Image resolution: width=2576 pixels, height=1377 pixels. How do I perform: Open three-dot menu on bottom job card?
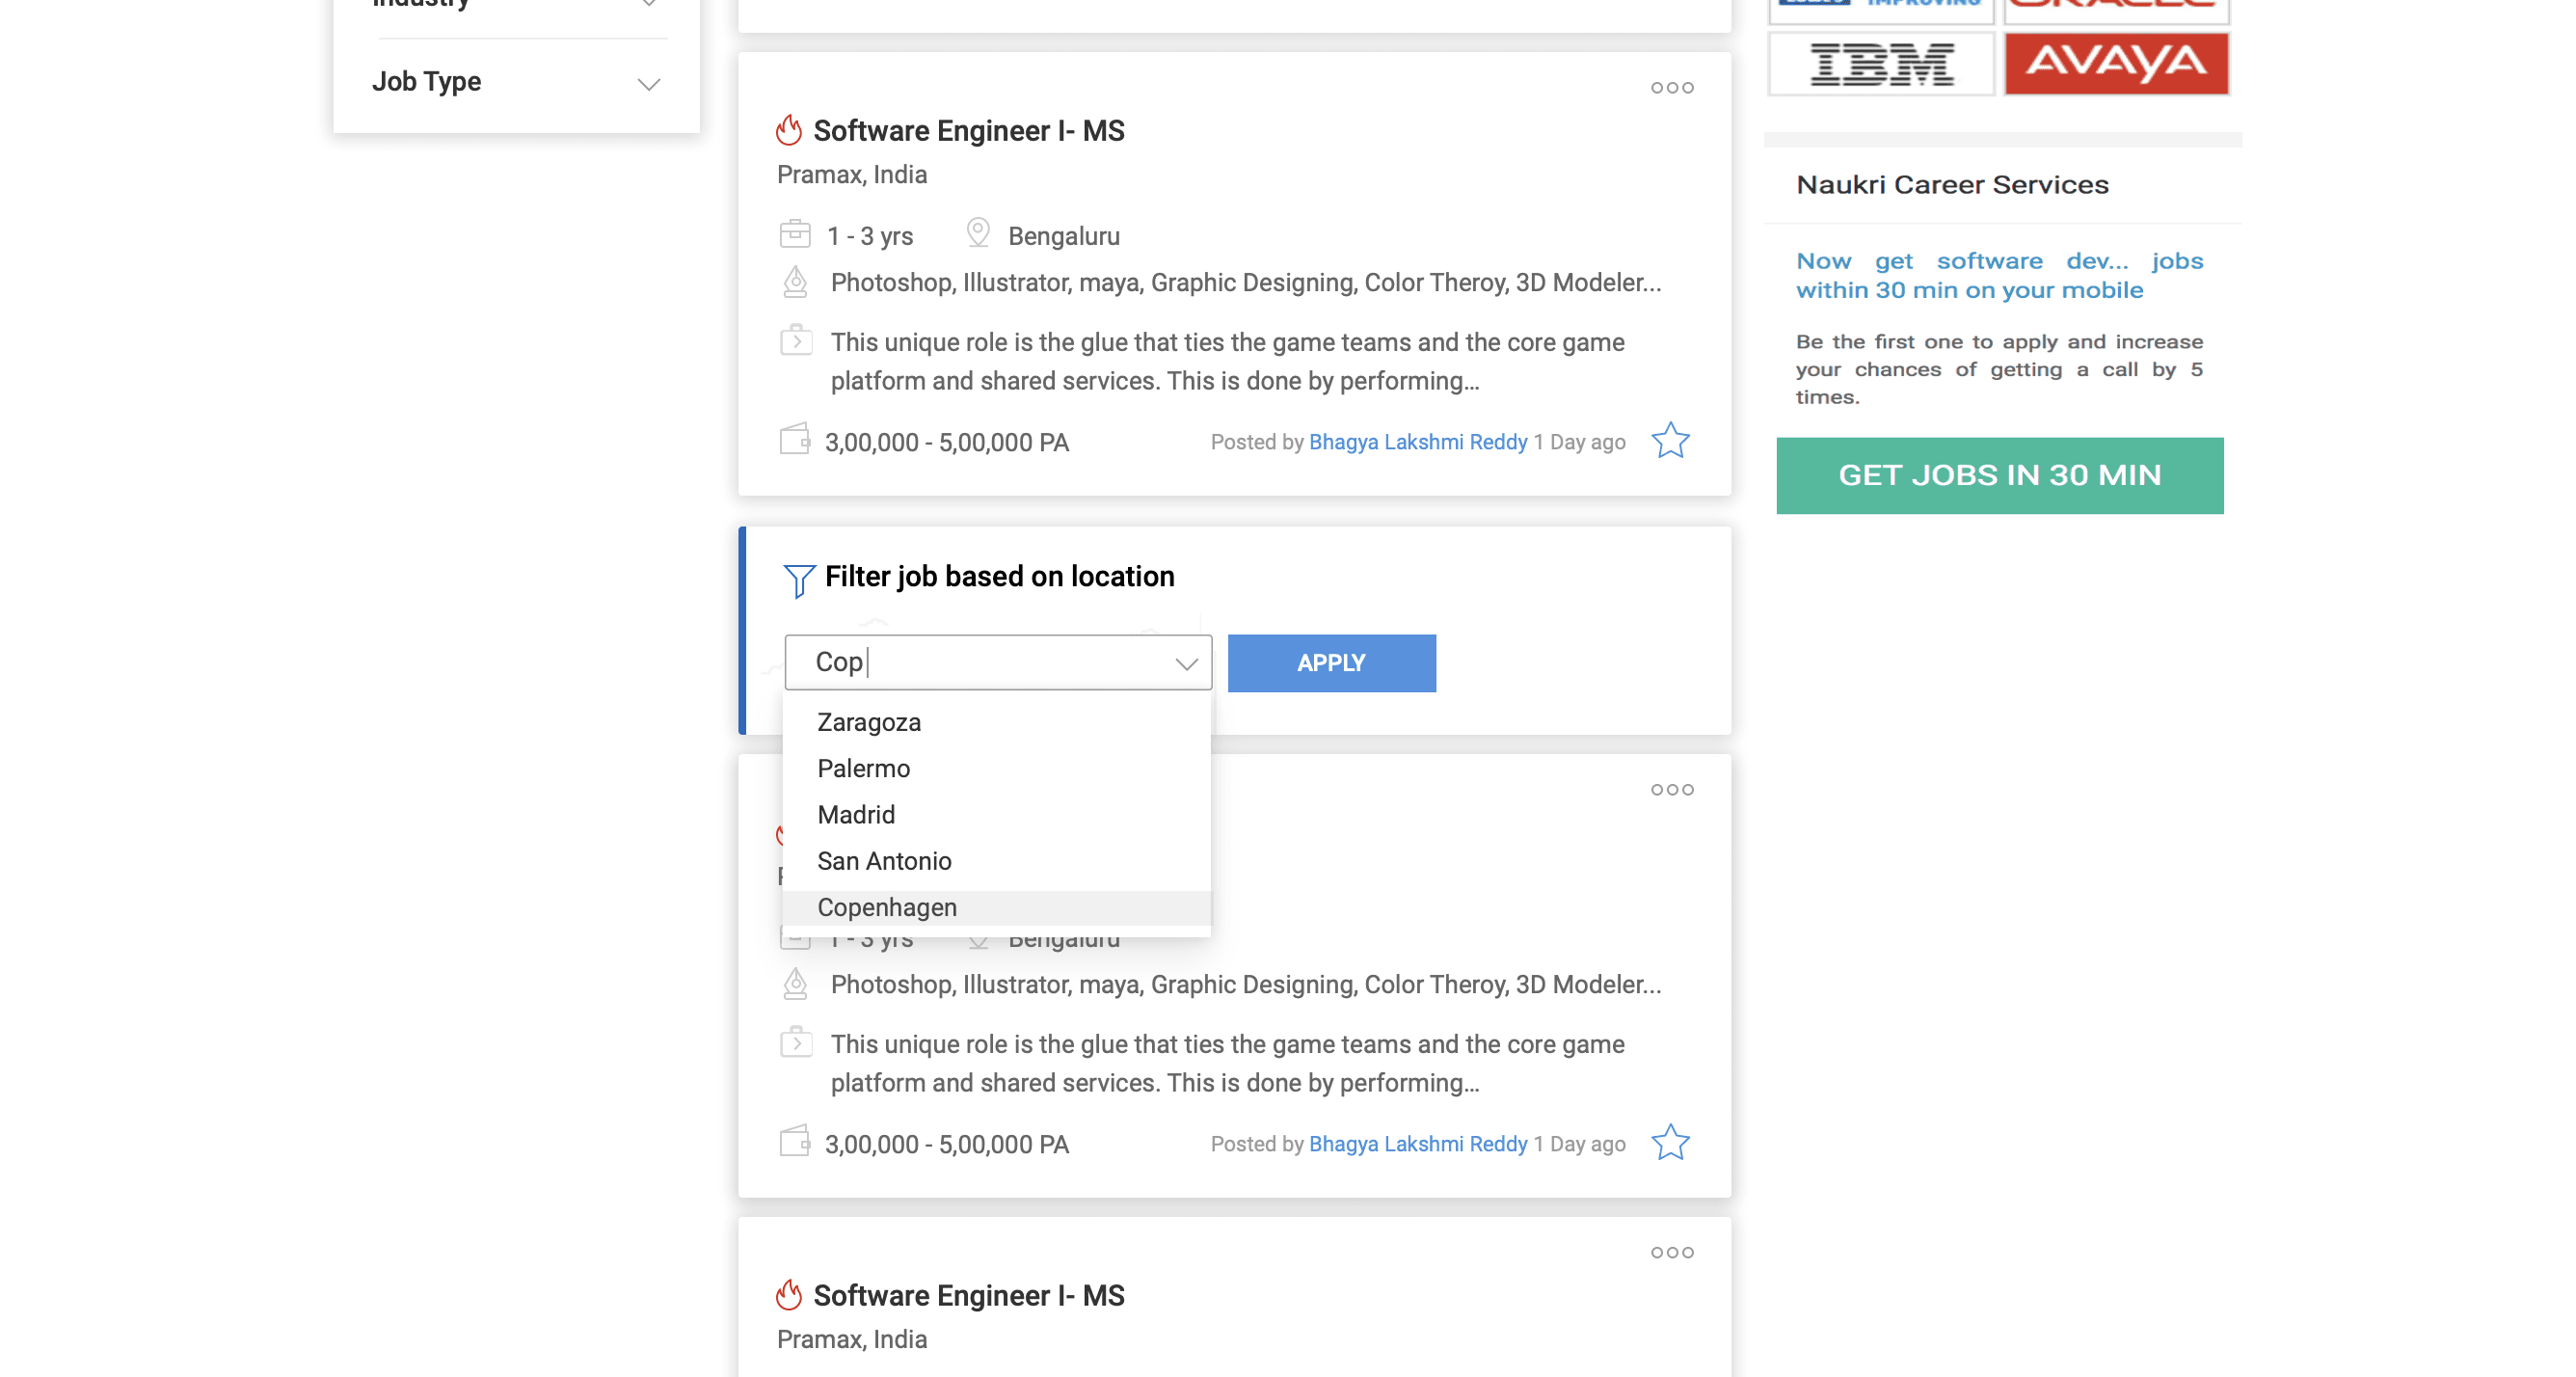[1671, 1252]
